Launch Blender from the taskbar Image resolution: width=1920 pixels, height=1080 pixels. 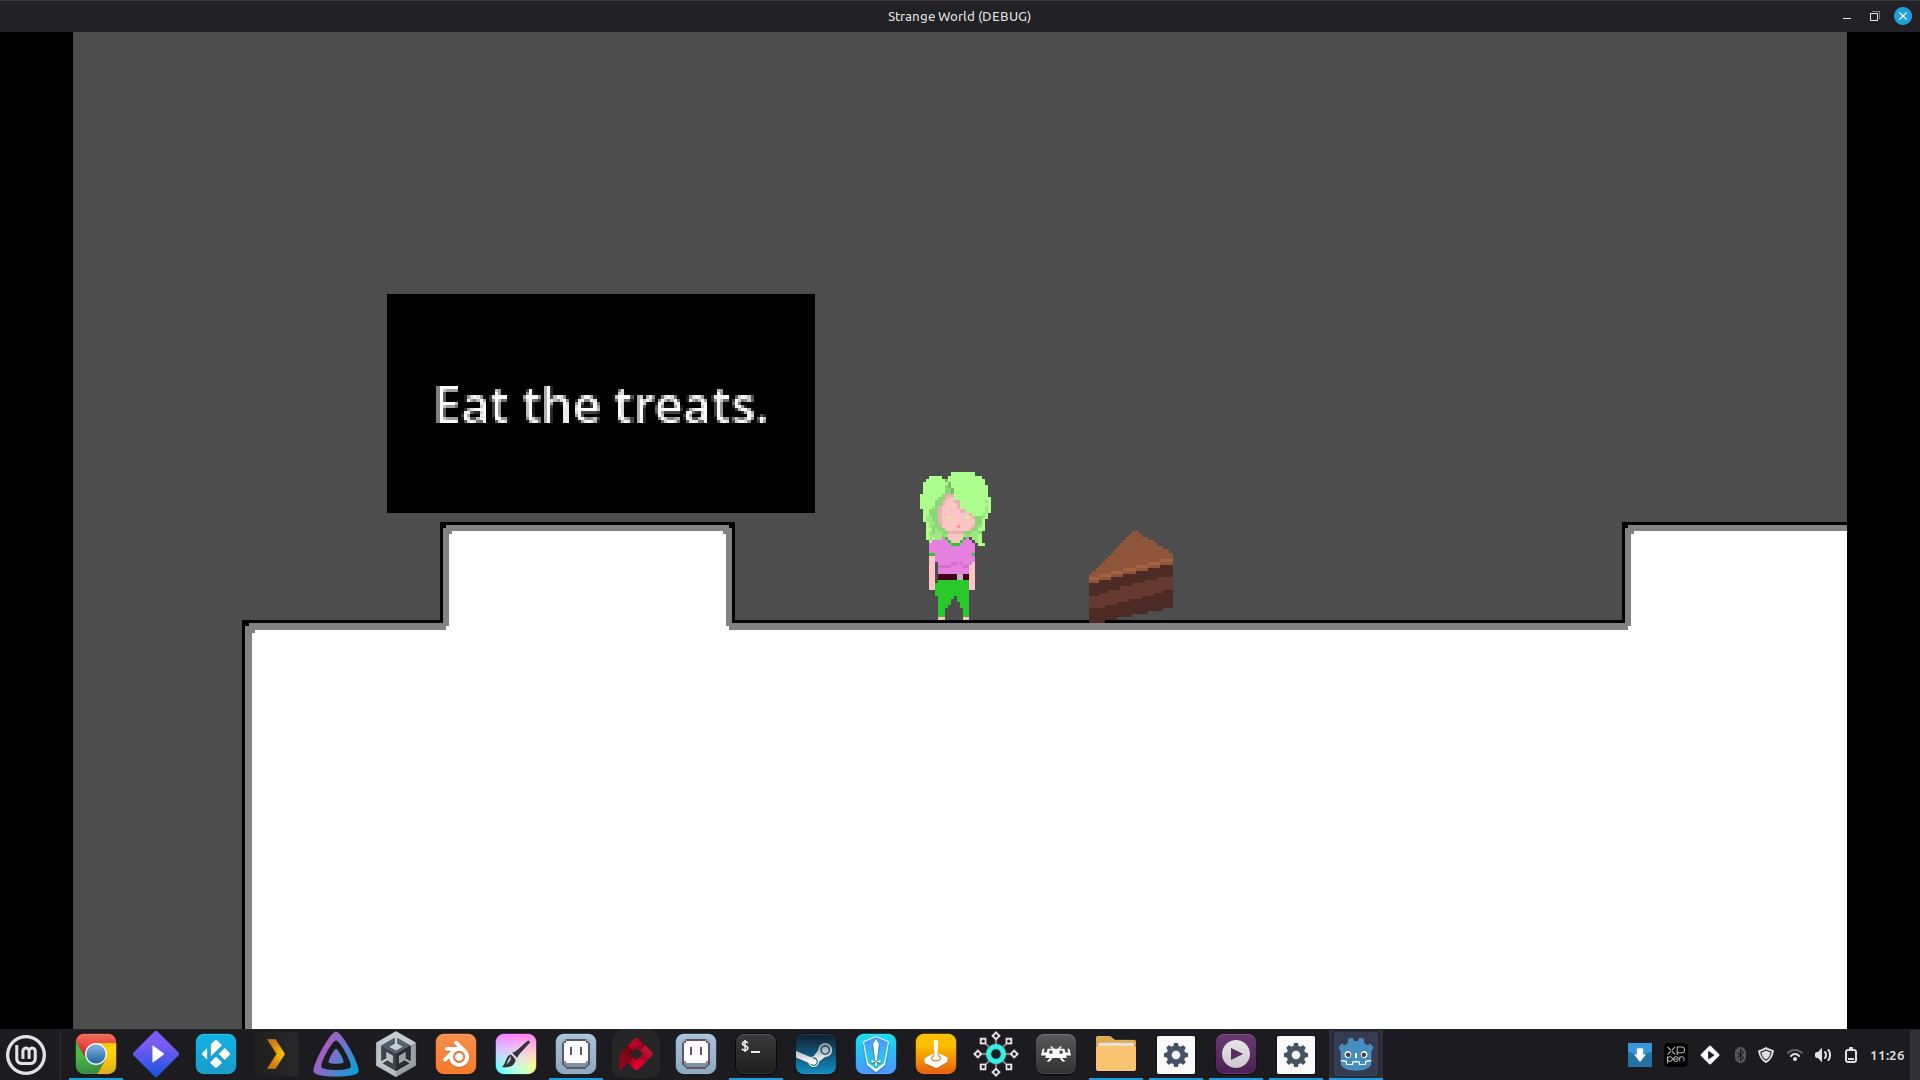[456, 1054]
